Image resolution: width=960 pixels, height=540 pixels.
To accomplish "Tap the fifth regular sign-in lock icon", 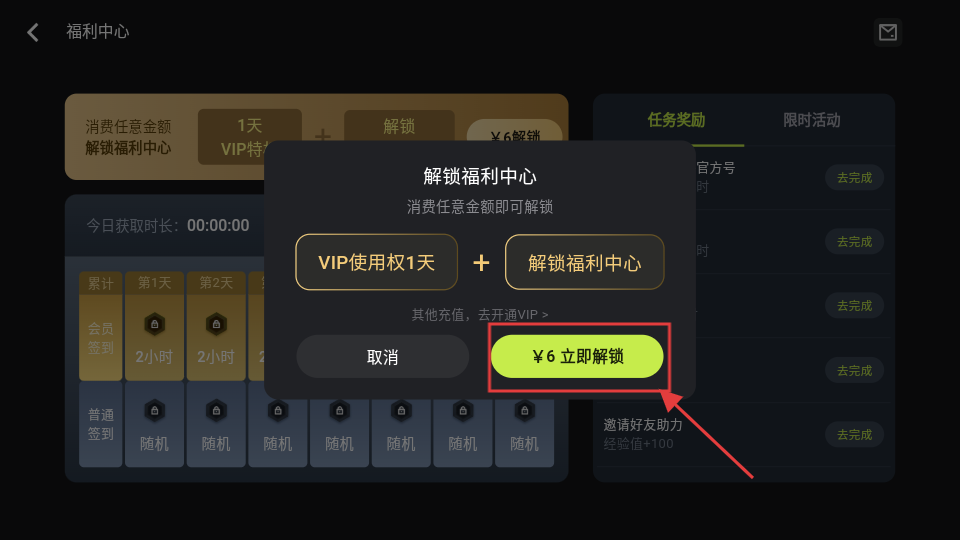I will pyautogui.click(x=401, y=411).
